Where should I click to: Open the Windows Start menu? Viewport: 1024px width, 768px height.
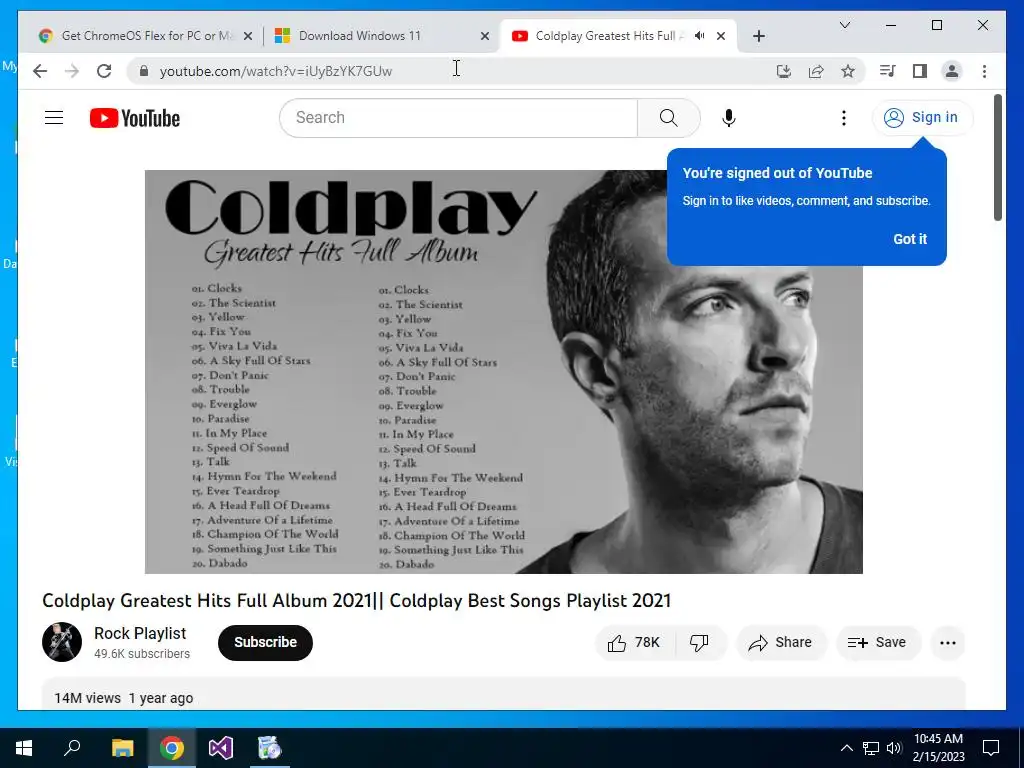click(x=24, y=748)
